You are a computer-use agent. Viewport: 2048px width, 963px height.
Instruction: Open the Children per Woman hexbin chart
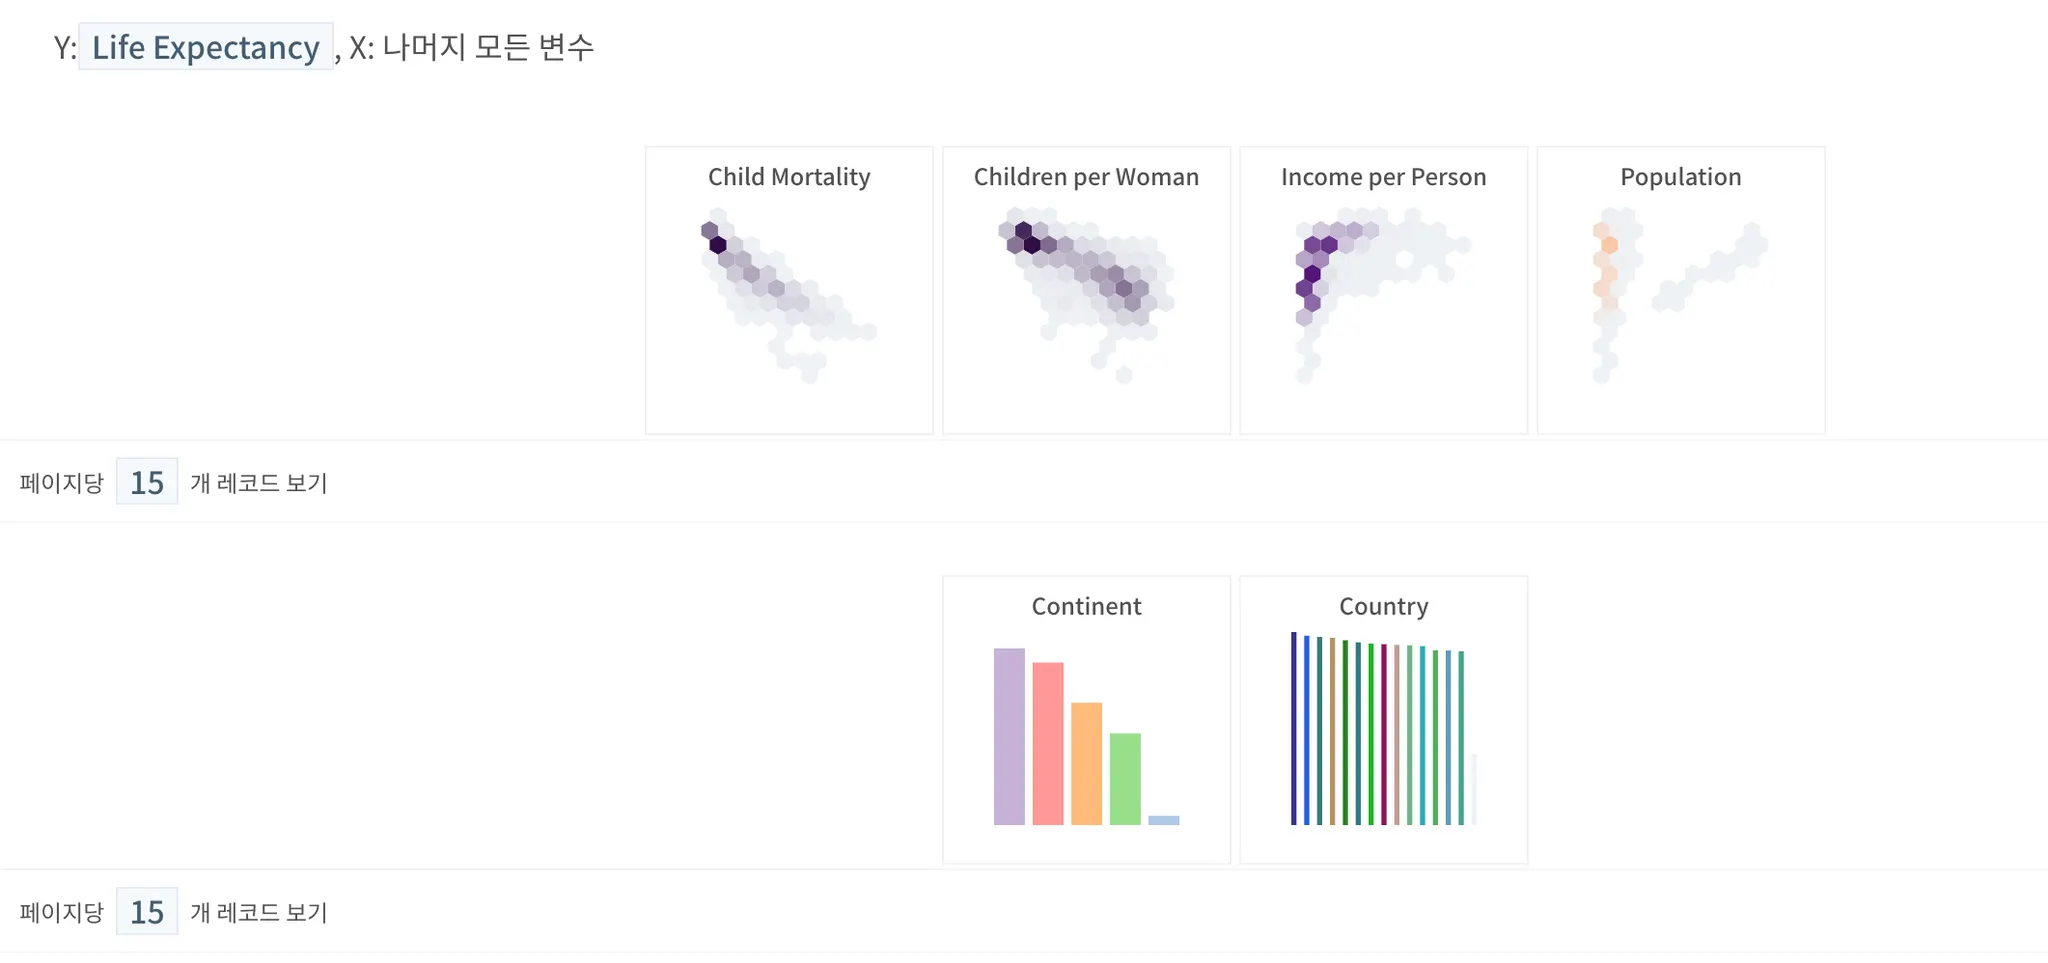click(1086, 291)
